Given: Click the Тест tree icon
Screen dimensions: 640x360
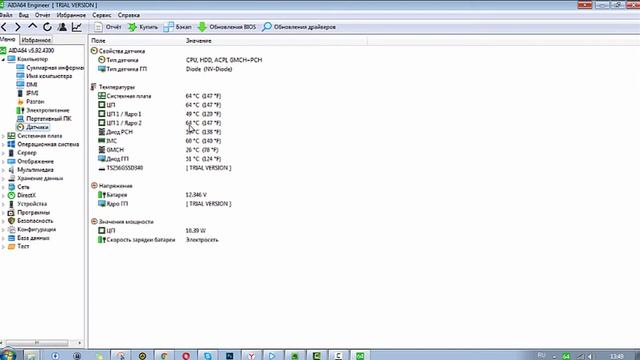Looking at the screenshot, I should 11,247.
